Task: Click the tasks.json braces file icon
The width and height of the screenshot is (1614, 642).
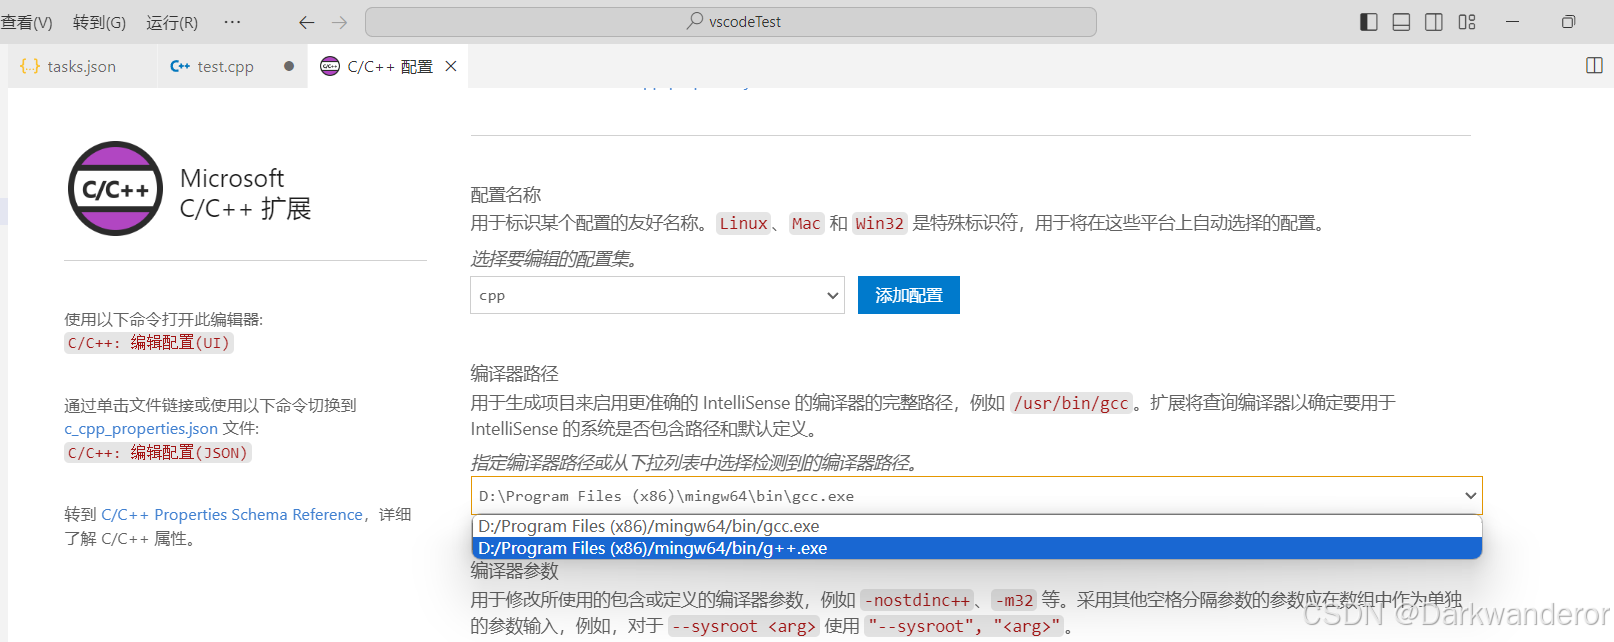Action: pos(30,66)
